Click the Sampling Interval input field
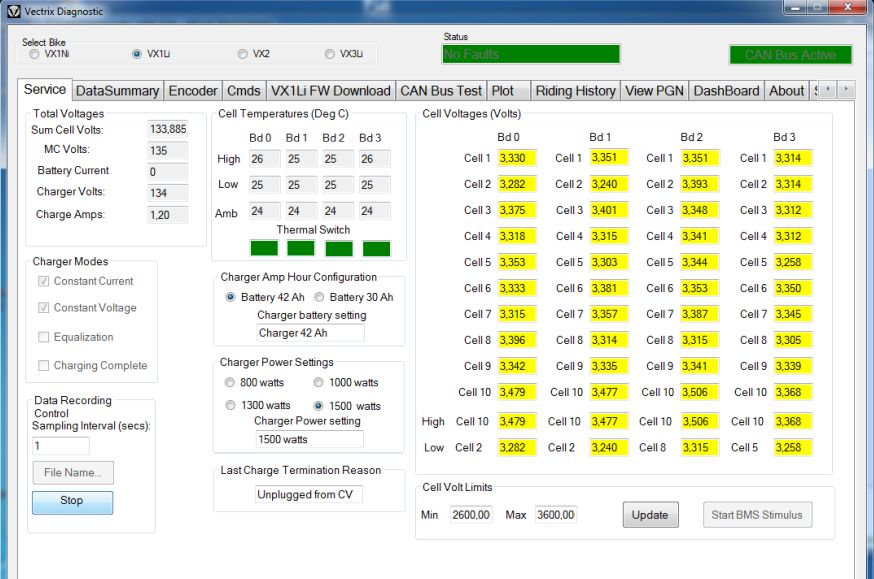Viewport: 874px width, 579px height. [61, 446]
